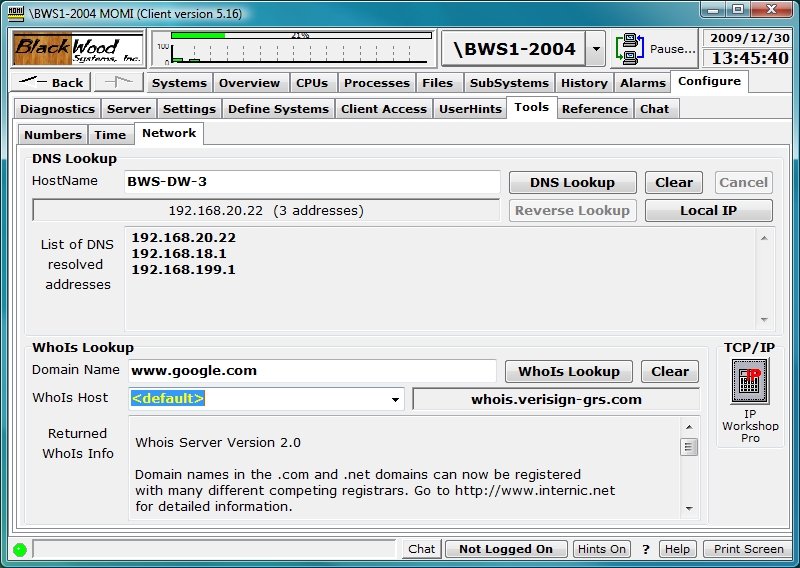Open the Numbers tools subtab
The height and width of the screenshot is (568, 800).
click(x=53, y=134)
